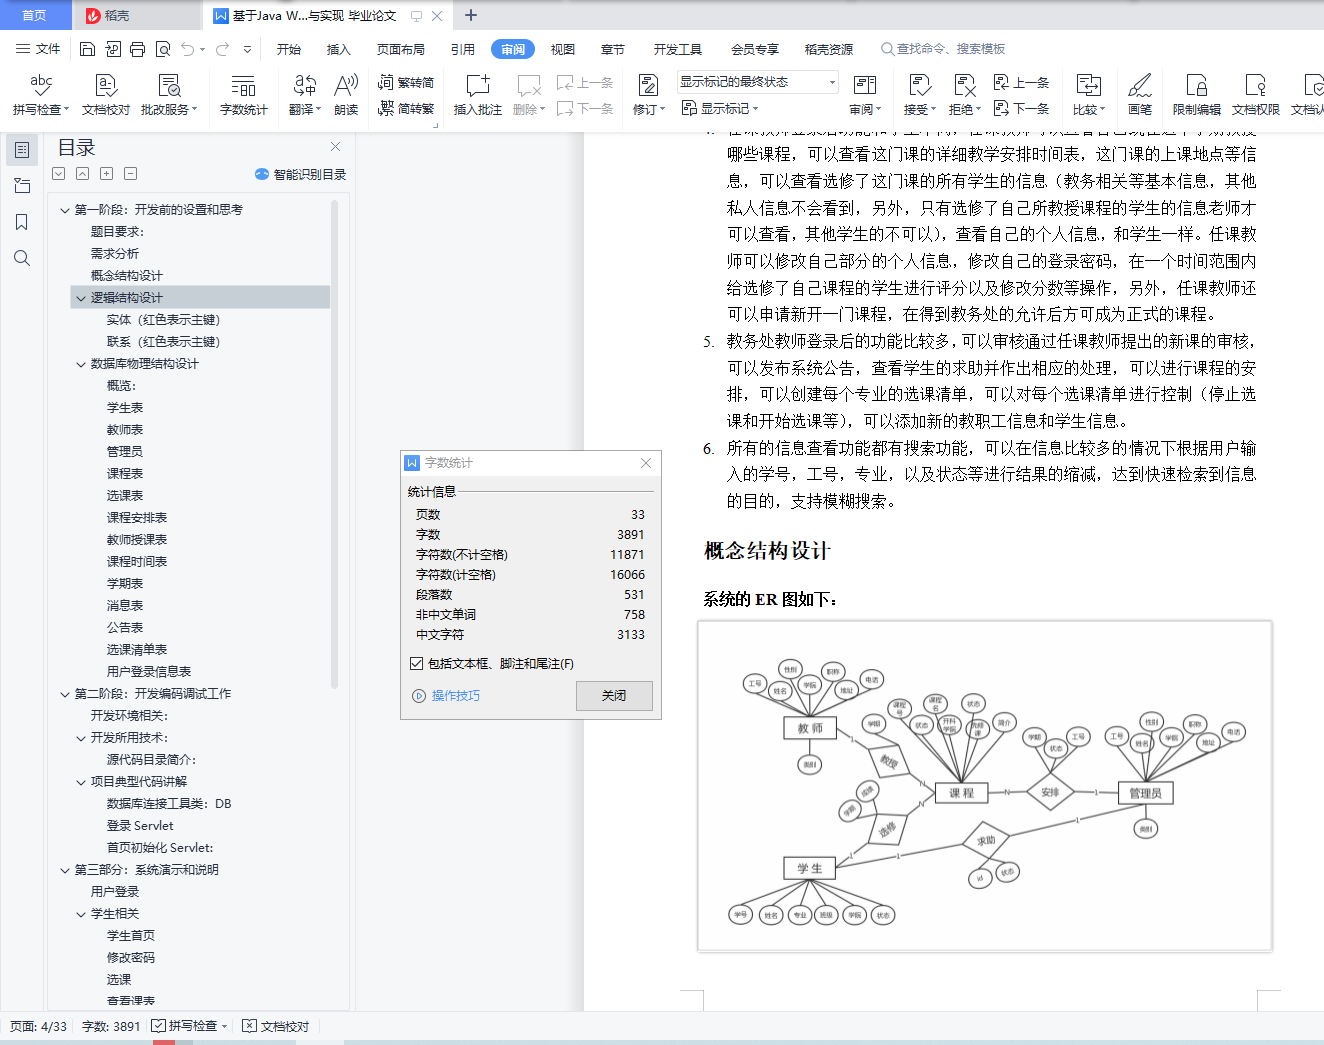Screen dimensions: 1324x1045
Task: Open the 引用 ribbon tab
Action: pos(463,49)
